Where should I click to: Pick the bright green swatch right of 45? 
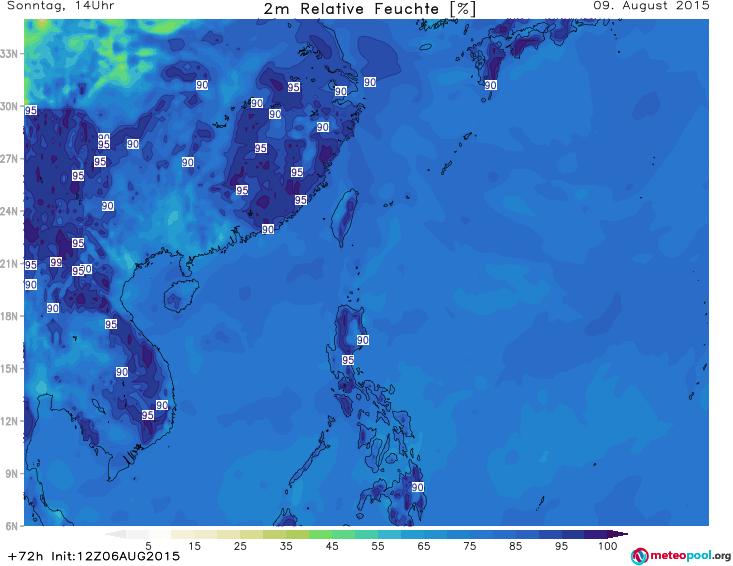point(343,534)
